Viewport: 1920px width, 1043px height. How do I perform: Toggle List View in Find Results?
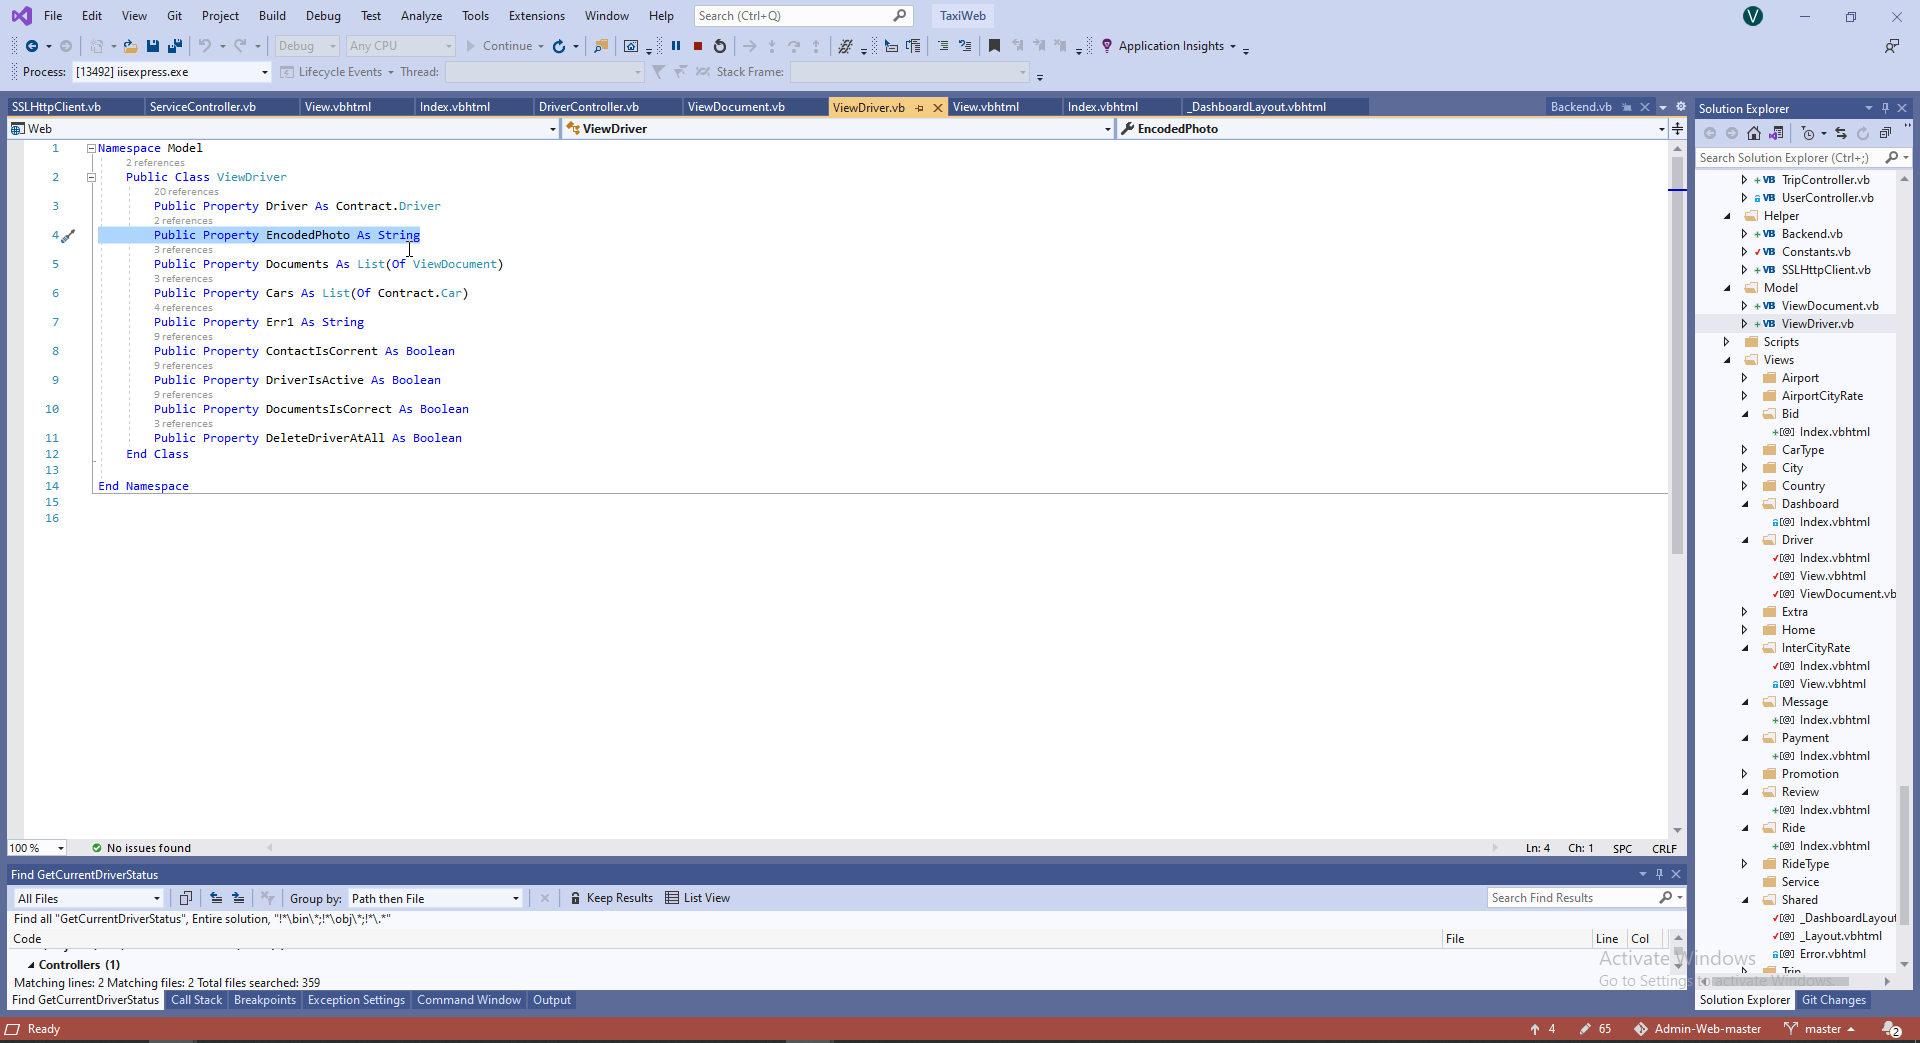click(698, 898)
